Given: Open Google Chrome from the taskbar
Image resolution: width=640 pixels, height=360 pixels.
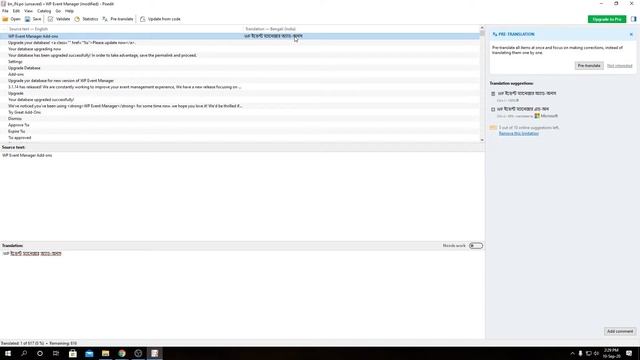Looking at the screenshot, I should click(122, 353).
